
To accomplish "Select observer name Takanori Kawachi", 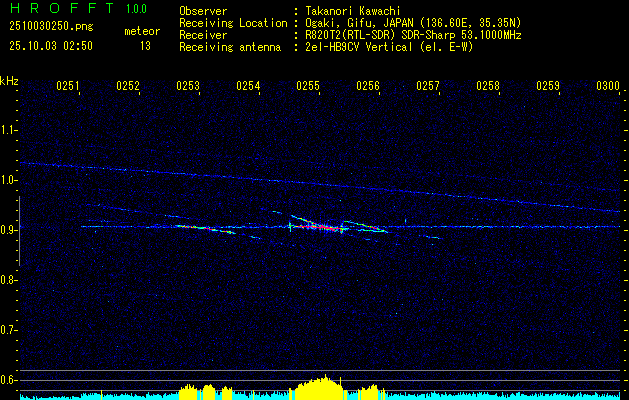I will click(x=353, y=11).
